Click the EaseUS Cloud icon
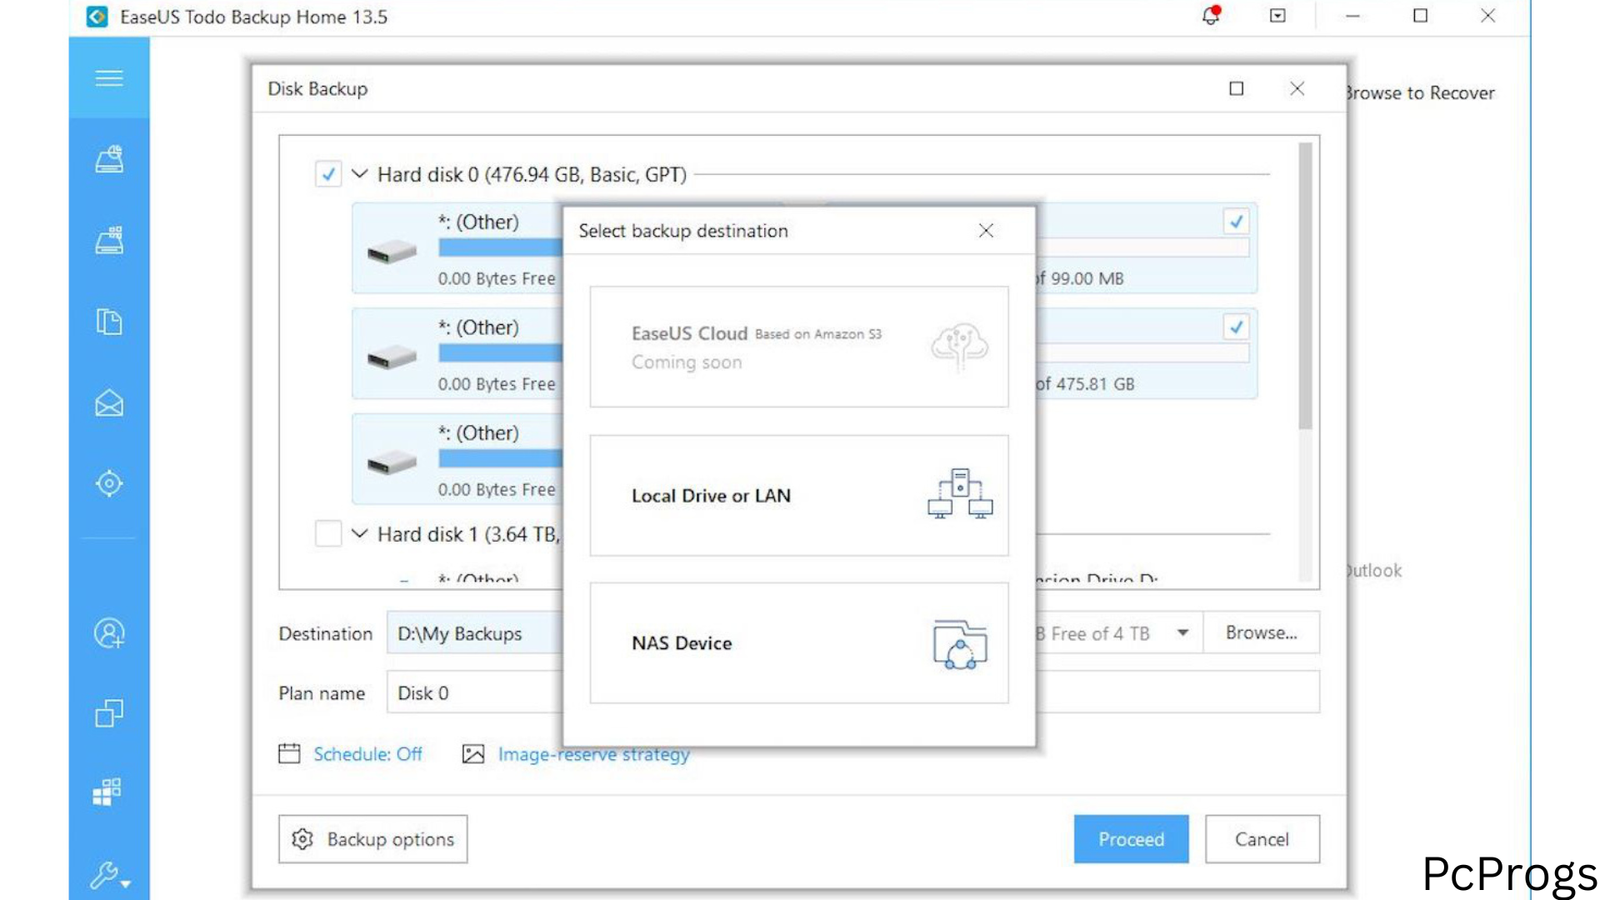This screenshot has height=900, width=1600. 960,347
